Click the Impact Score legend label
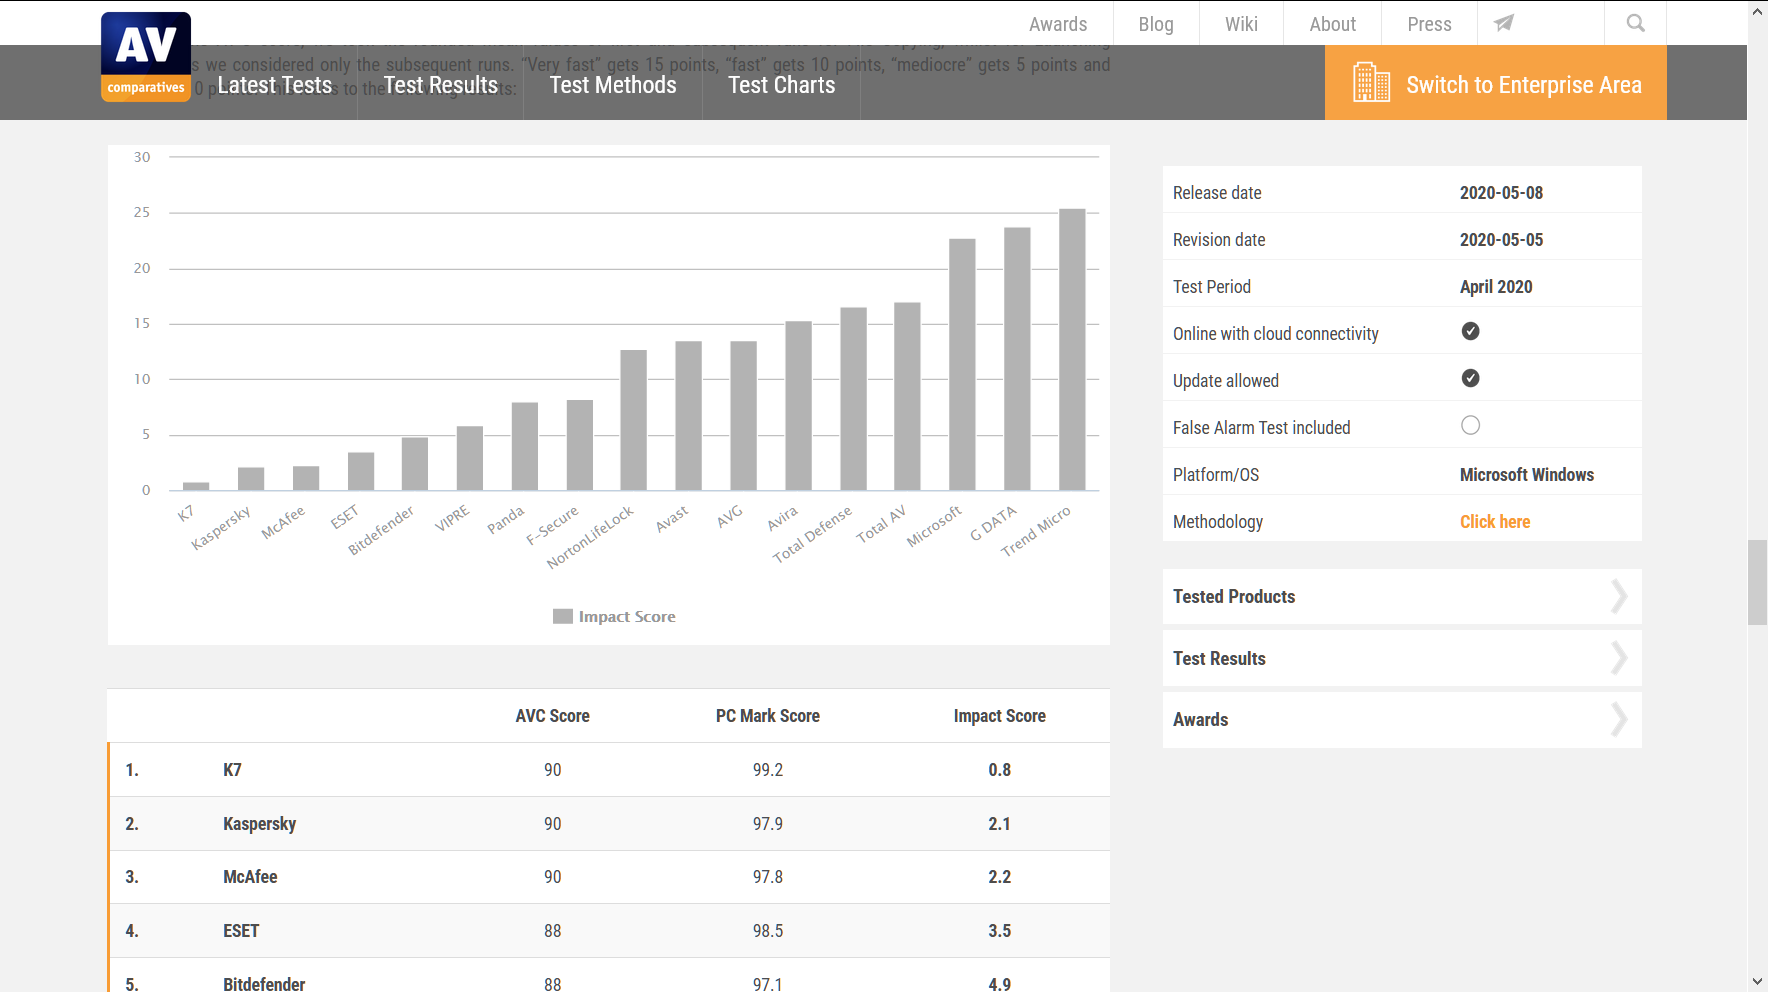The height and width of the screenshot is (992, 1768). click(x=627, y=617)
